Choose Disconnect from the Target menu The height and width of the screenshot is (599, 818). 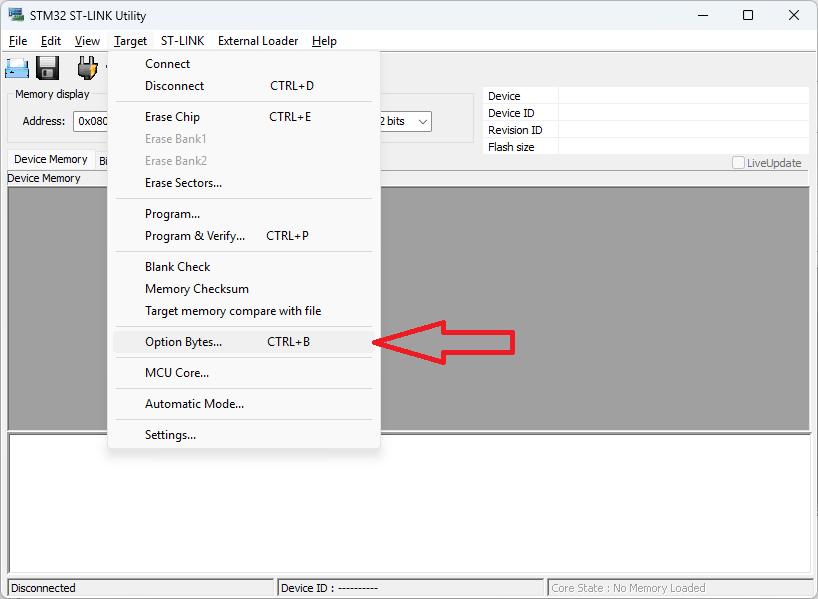tap(244, 86)
